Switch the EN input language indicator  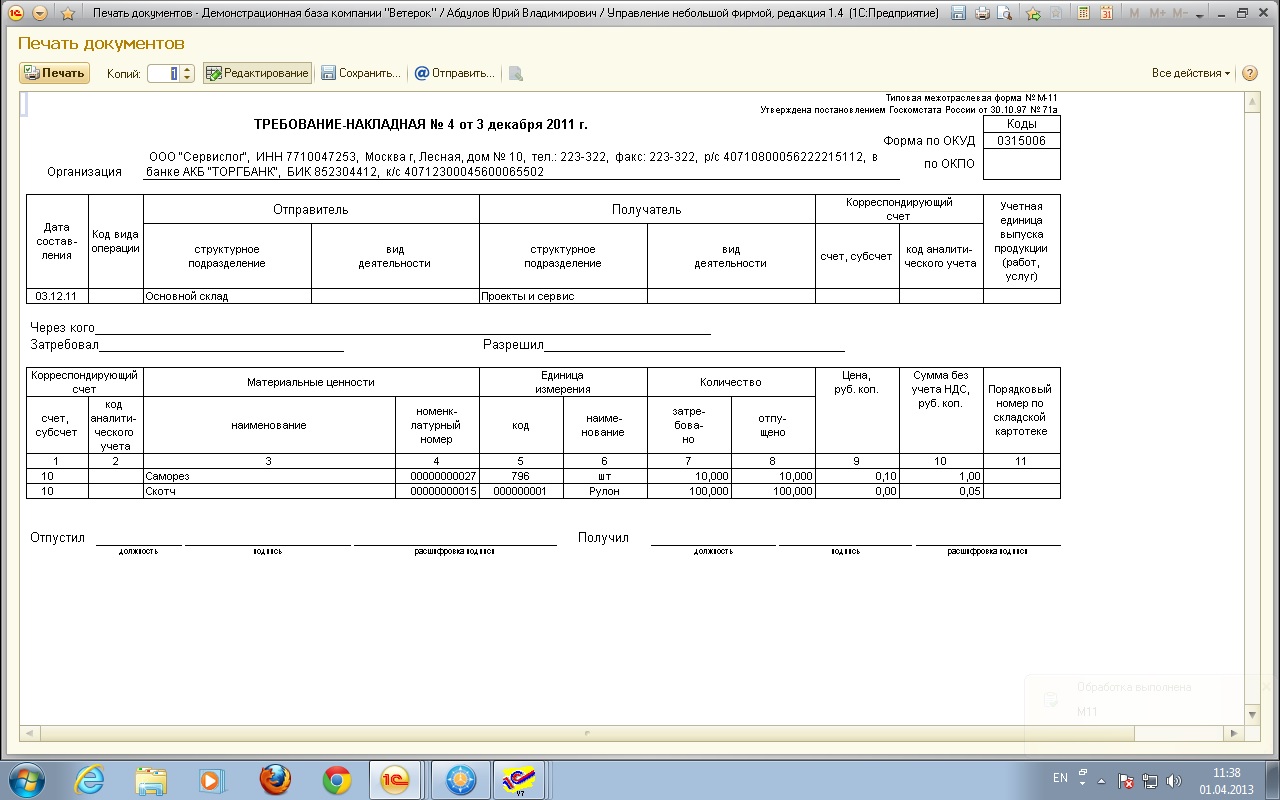[x=1061, y=778]
